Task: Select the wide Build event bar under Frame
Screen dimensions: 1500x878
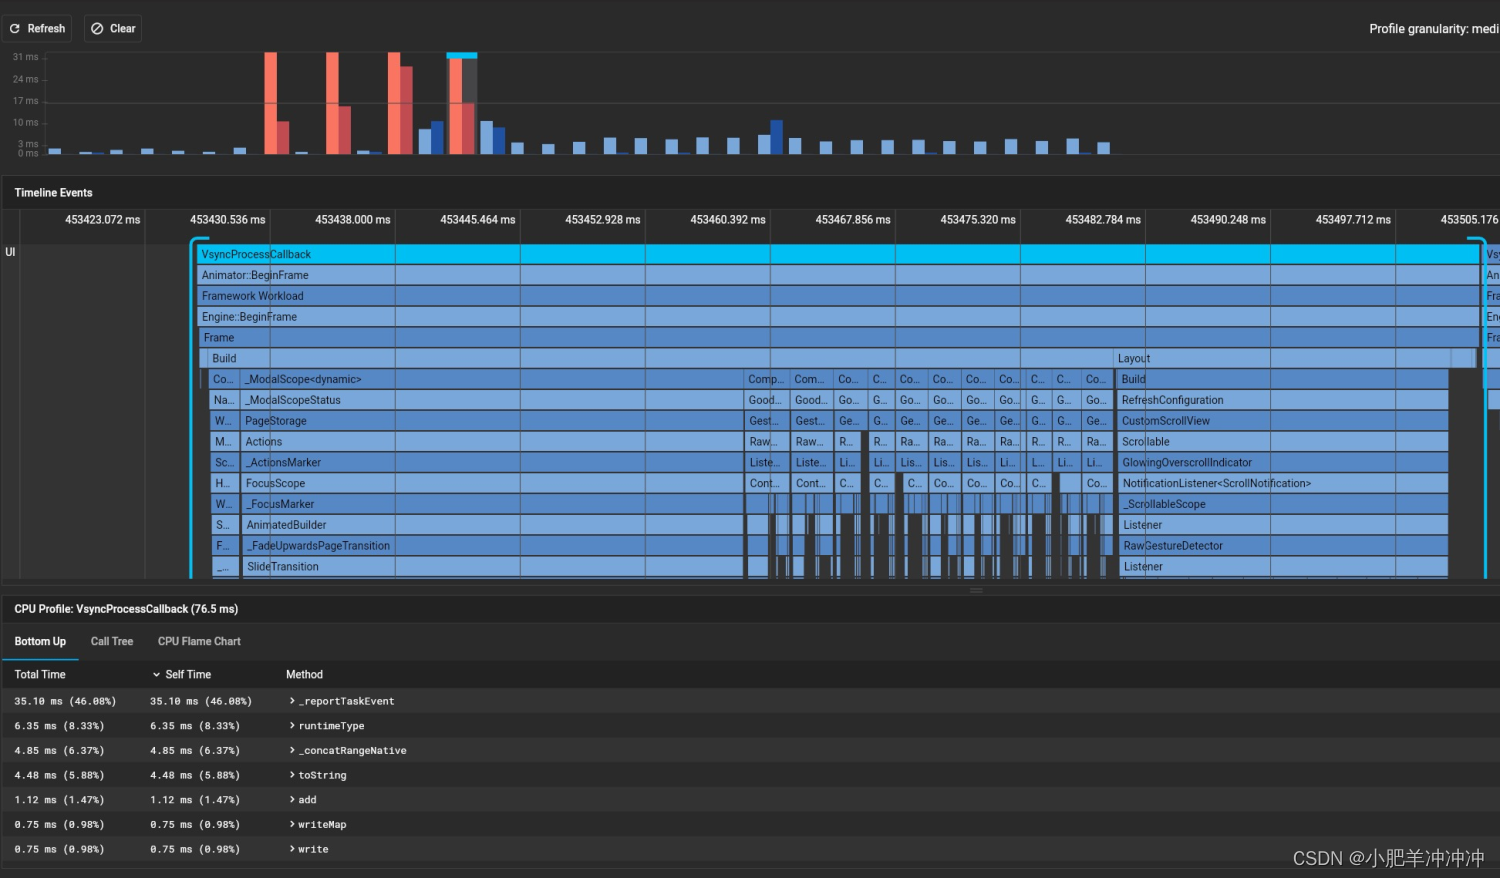Action: [x=660, y=358]
